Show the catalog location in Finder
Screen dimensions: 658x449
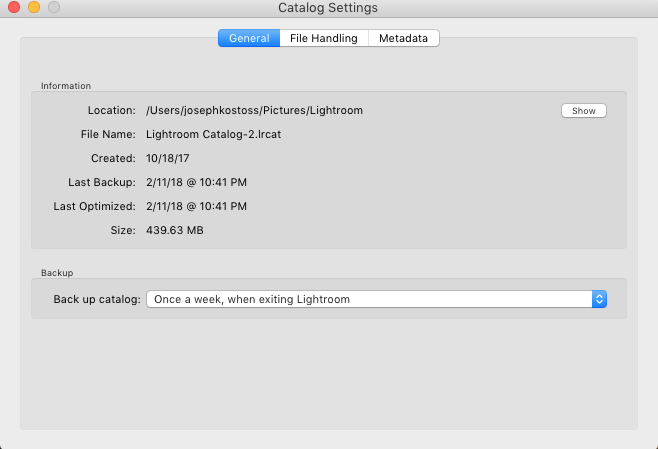tap(584, 111)
